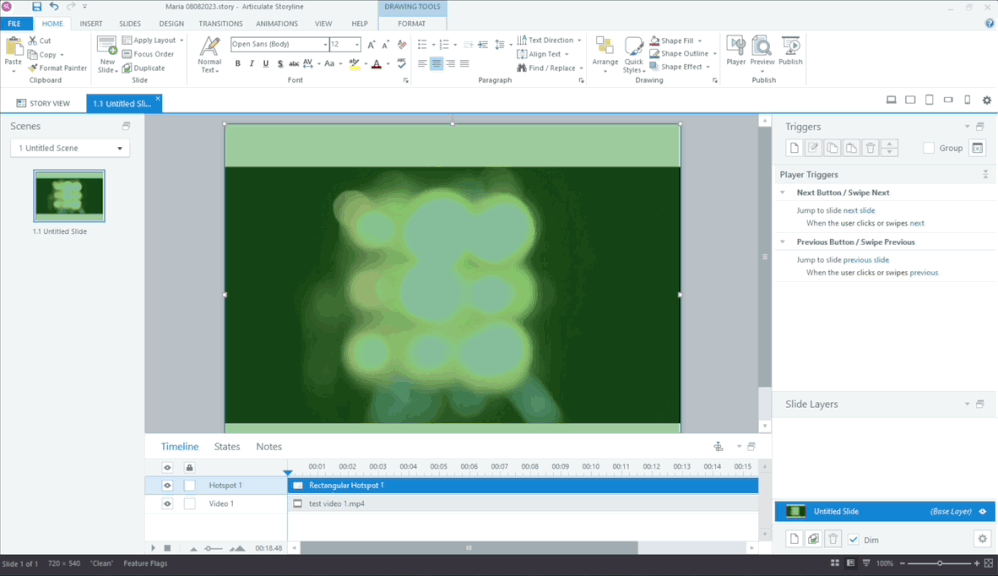
Task: Click the Bold formatting icon
Action: (x=238, y=64)
